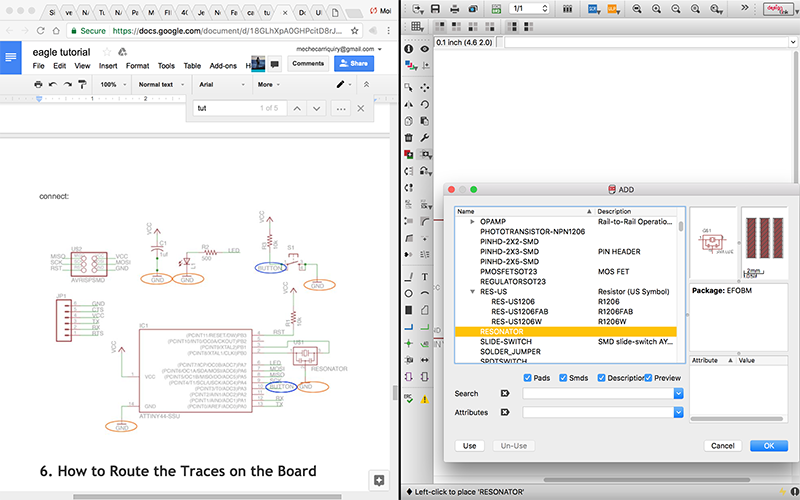800x500 pixels.
Task: Click the Save icon in EAGLE toolbar
Action: click(435, 9)
